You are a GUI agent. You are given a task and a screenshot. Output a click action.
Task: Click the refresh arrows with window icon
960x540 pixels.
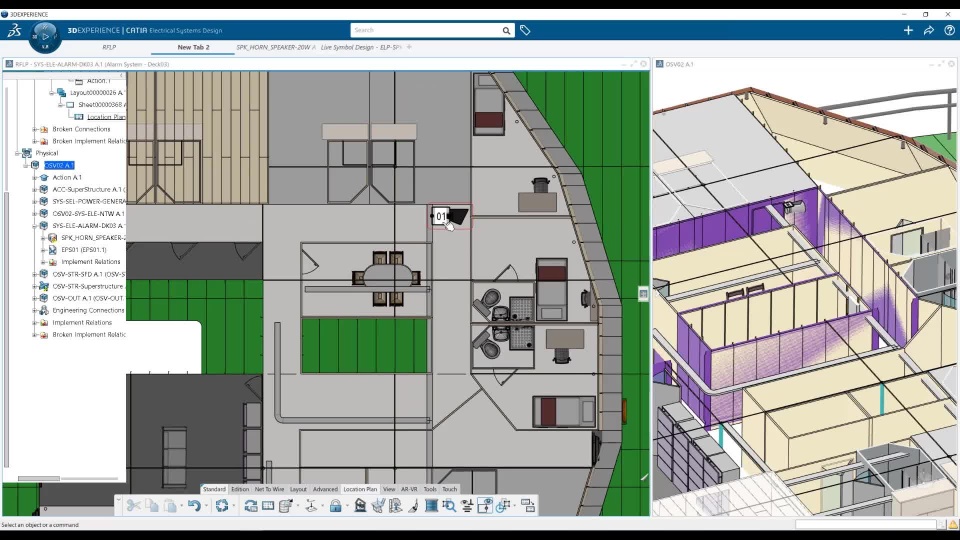click(250, 506)
